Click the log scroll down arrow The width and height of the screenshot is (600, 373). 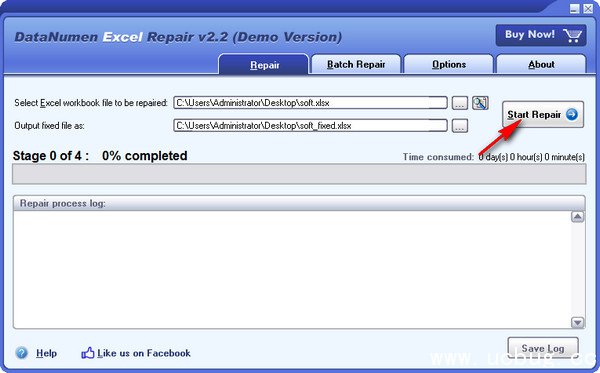(x=577, y=323)
